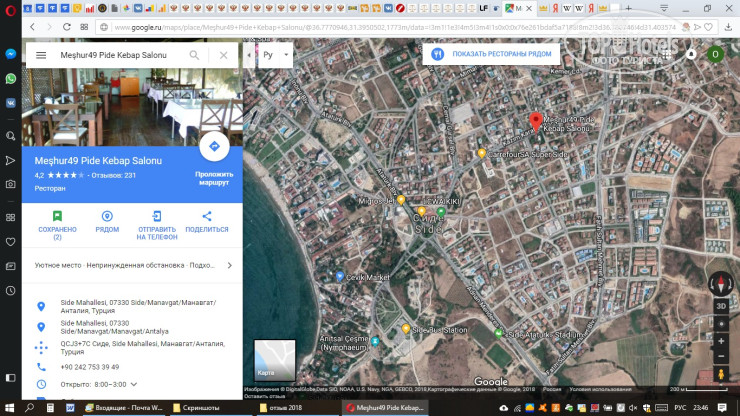
Task: Add page to bookmarks heart icon
Action: [708, 27]
